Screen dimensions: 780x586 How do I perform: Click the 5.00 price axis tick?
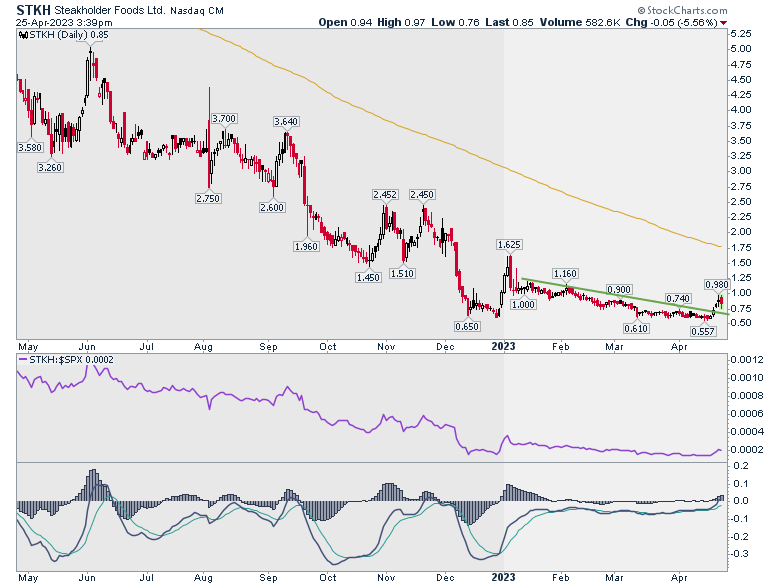741,49
